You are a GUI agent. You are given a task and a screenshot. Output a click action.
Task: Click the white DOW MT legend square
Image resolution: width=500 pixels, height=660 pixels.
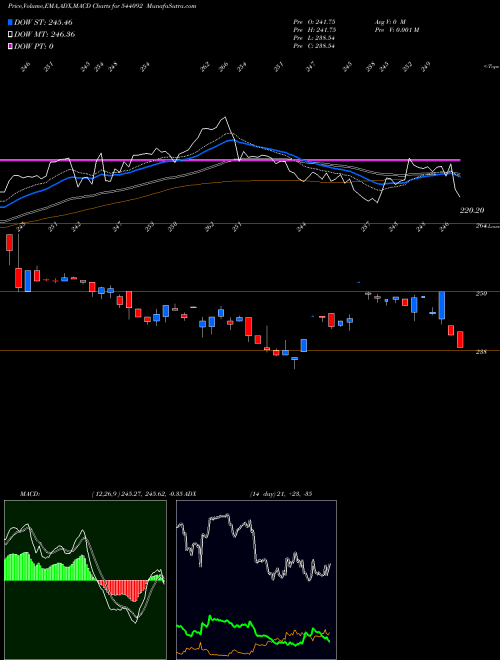click(x=10, y=35)
